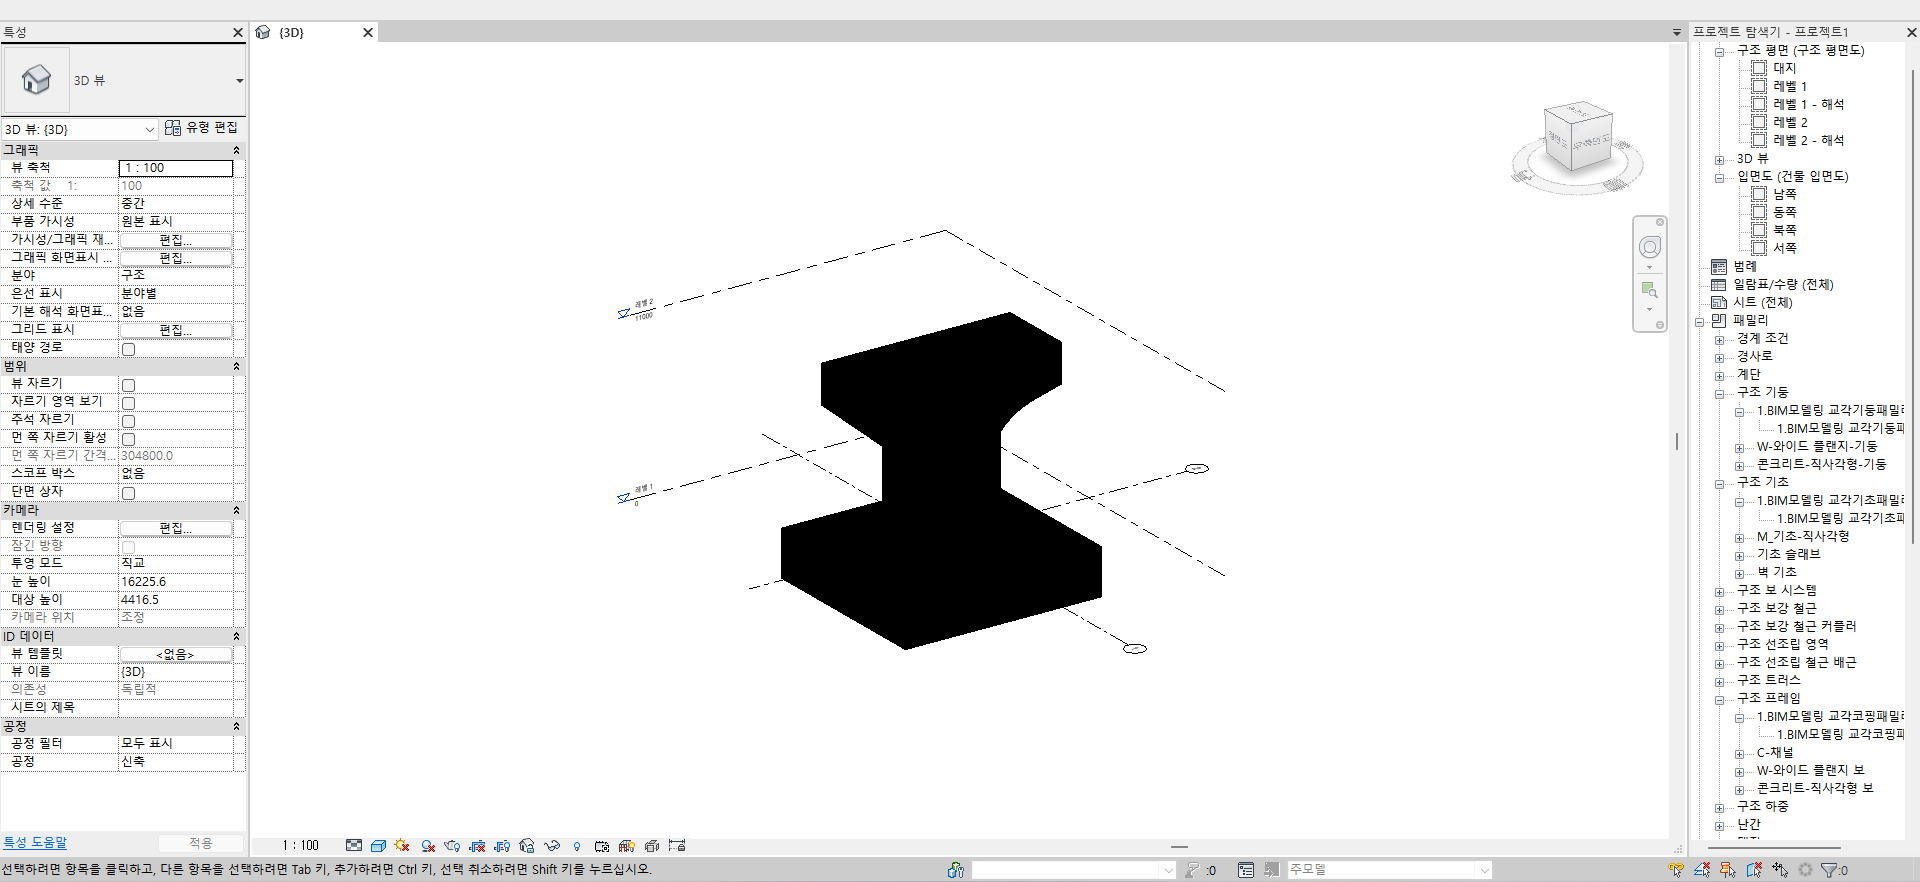Click the Detail Level icon in view bar
1920x882 pixels.
354,846
